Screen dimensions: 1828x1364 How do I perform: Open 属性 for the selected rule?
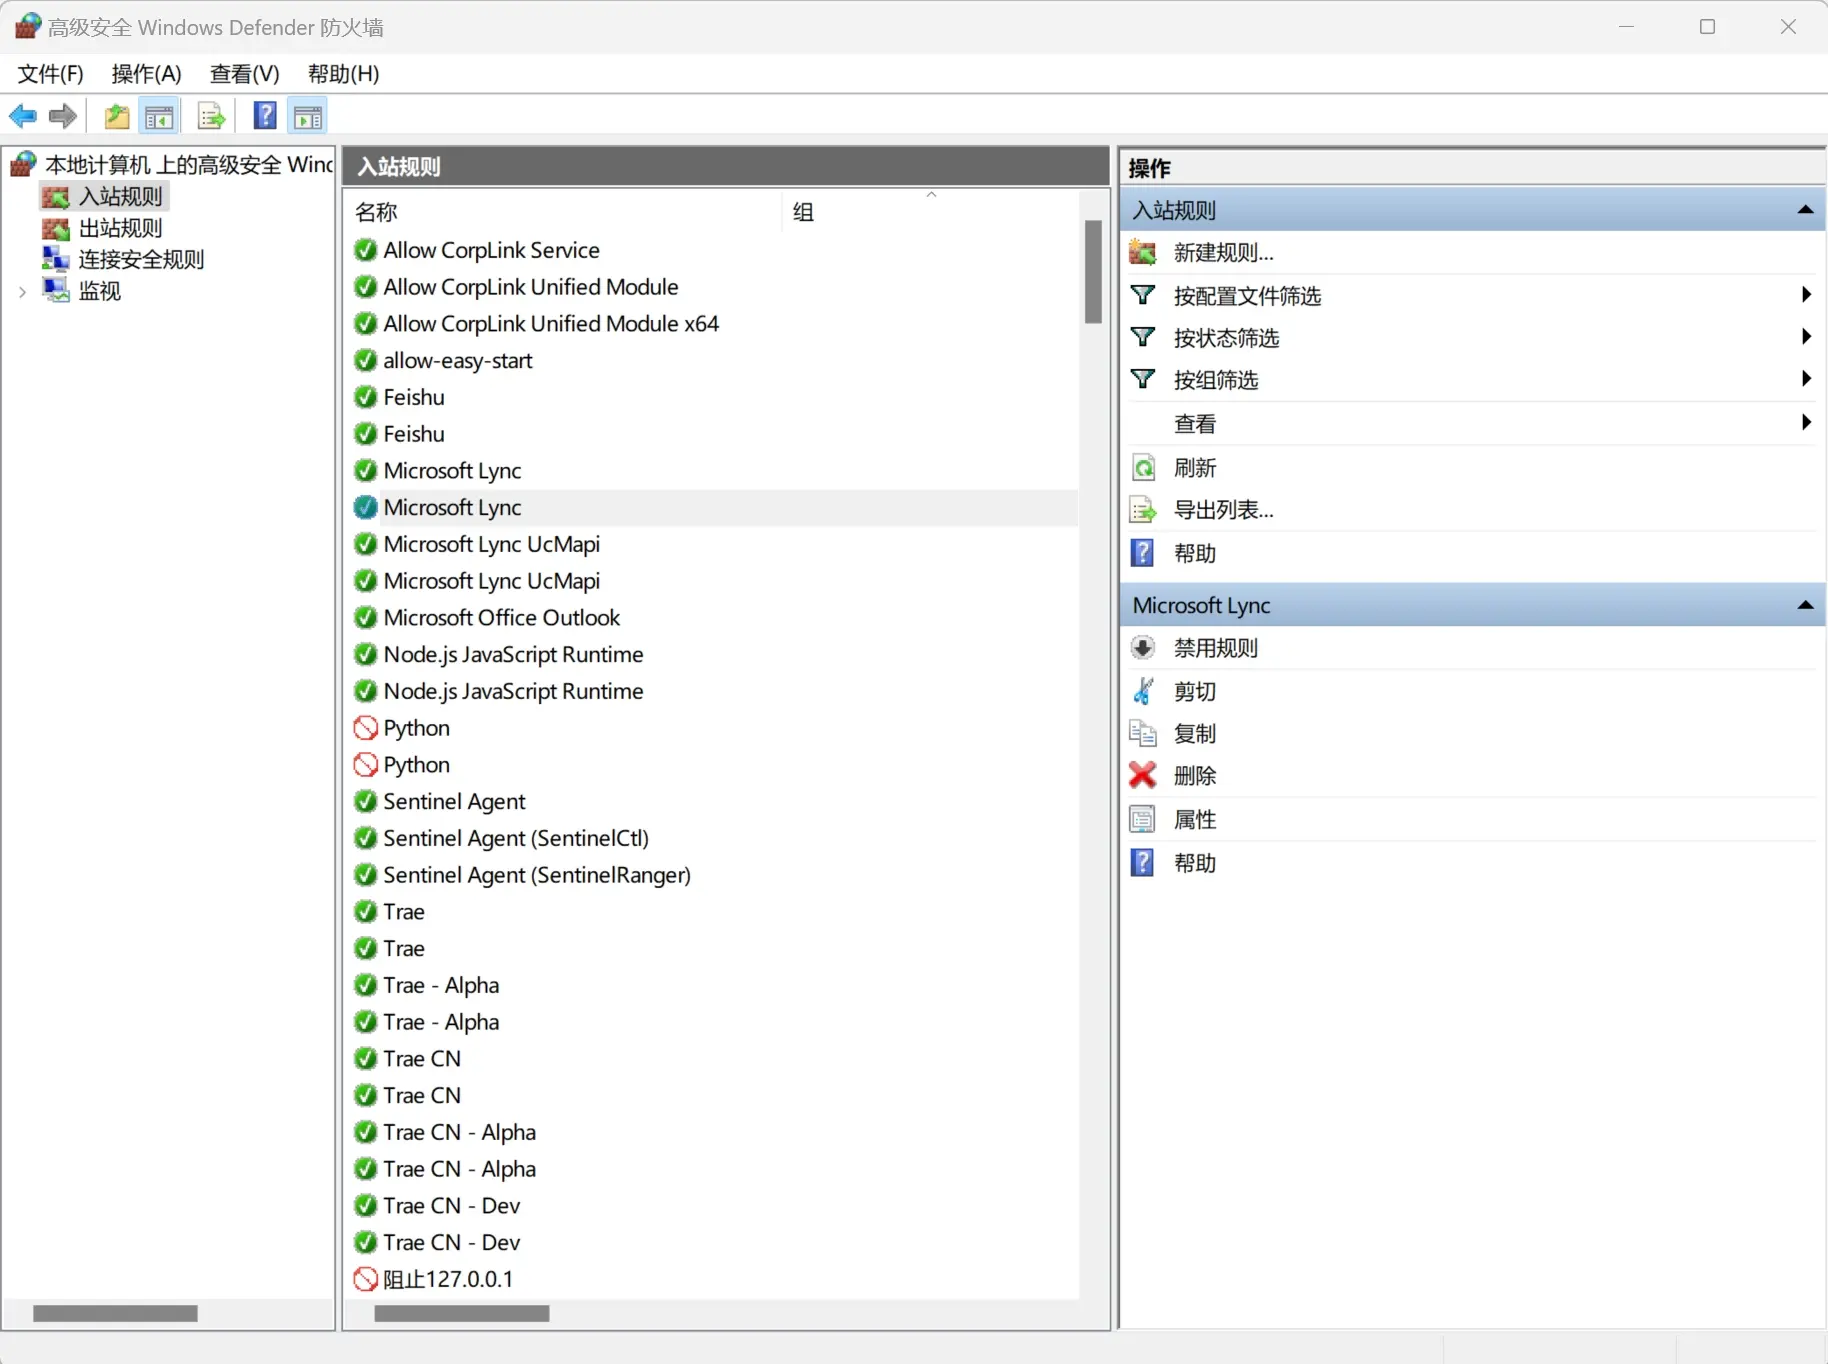(x=1194, y=820)
